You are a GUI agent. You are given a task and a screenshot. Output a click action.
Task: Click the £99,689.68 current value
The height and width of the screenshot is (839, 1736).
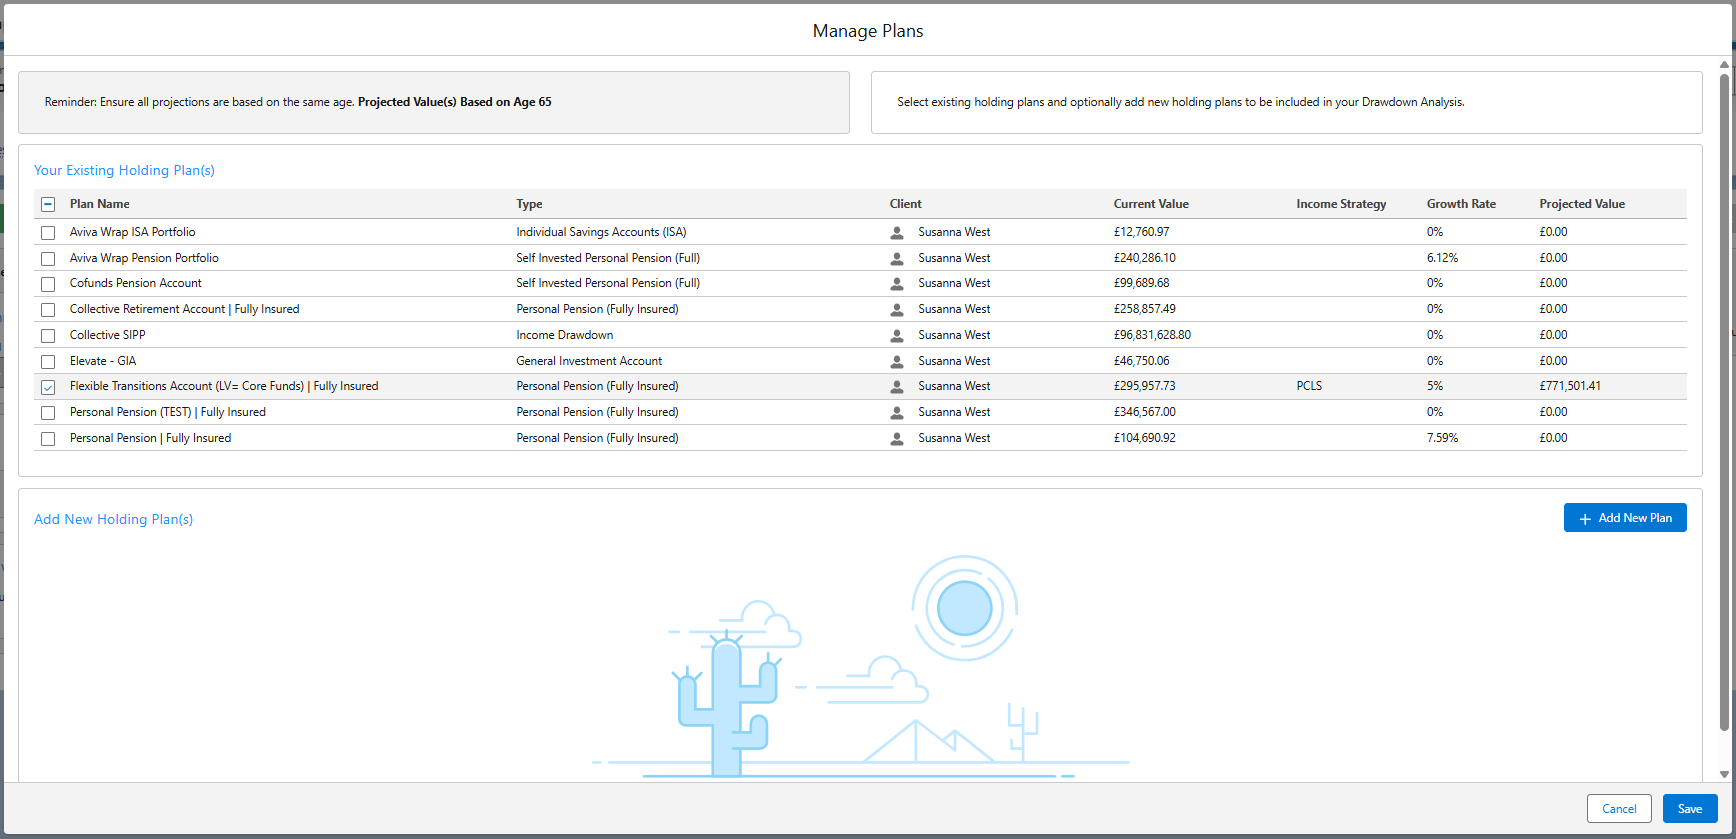click(x=1141, y=283)
